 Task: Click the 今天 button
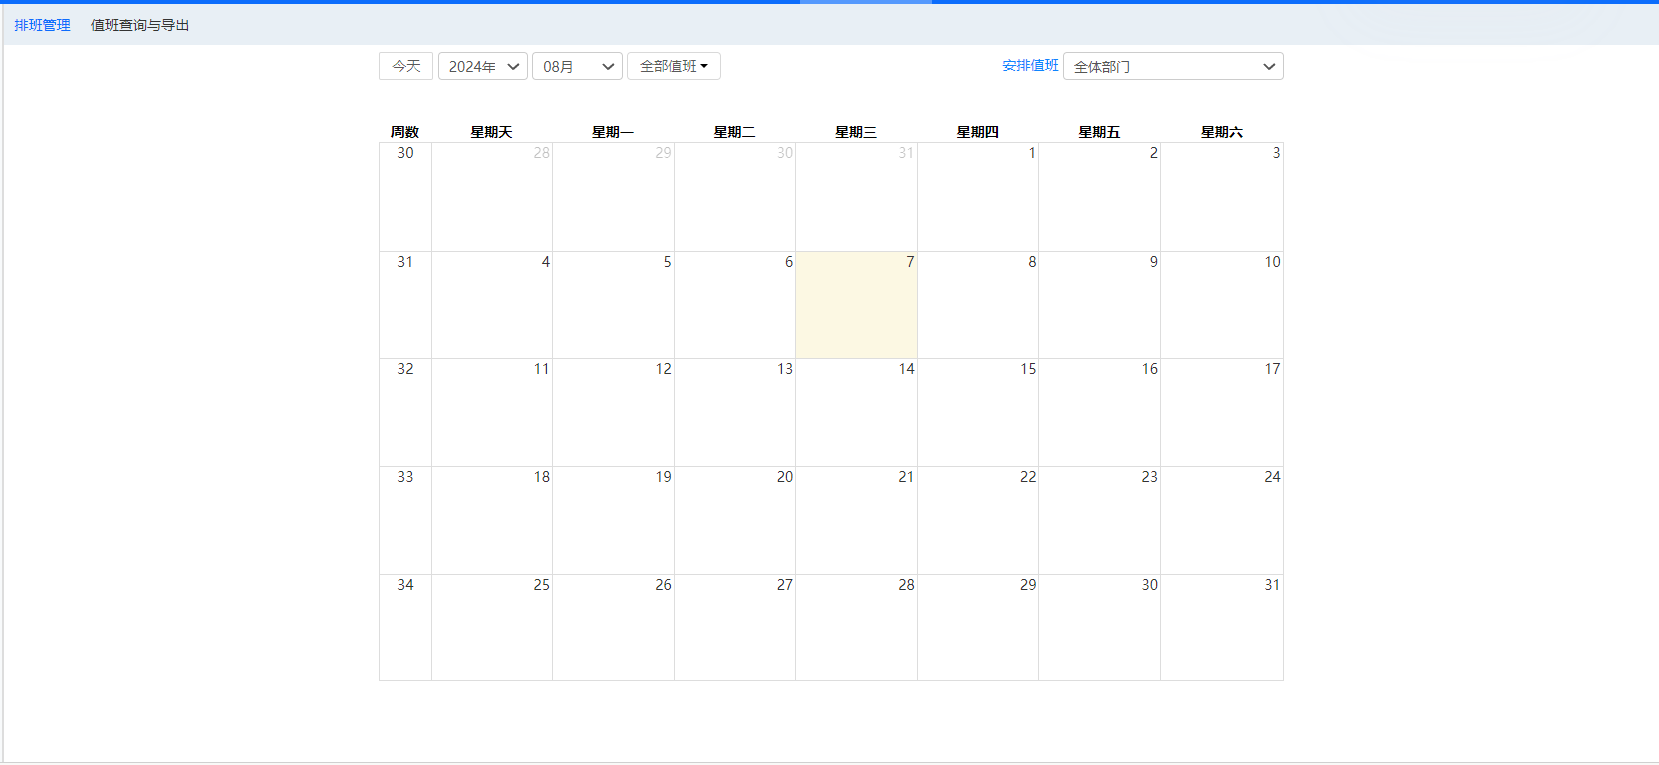click(406, 66)
